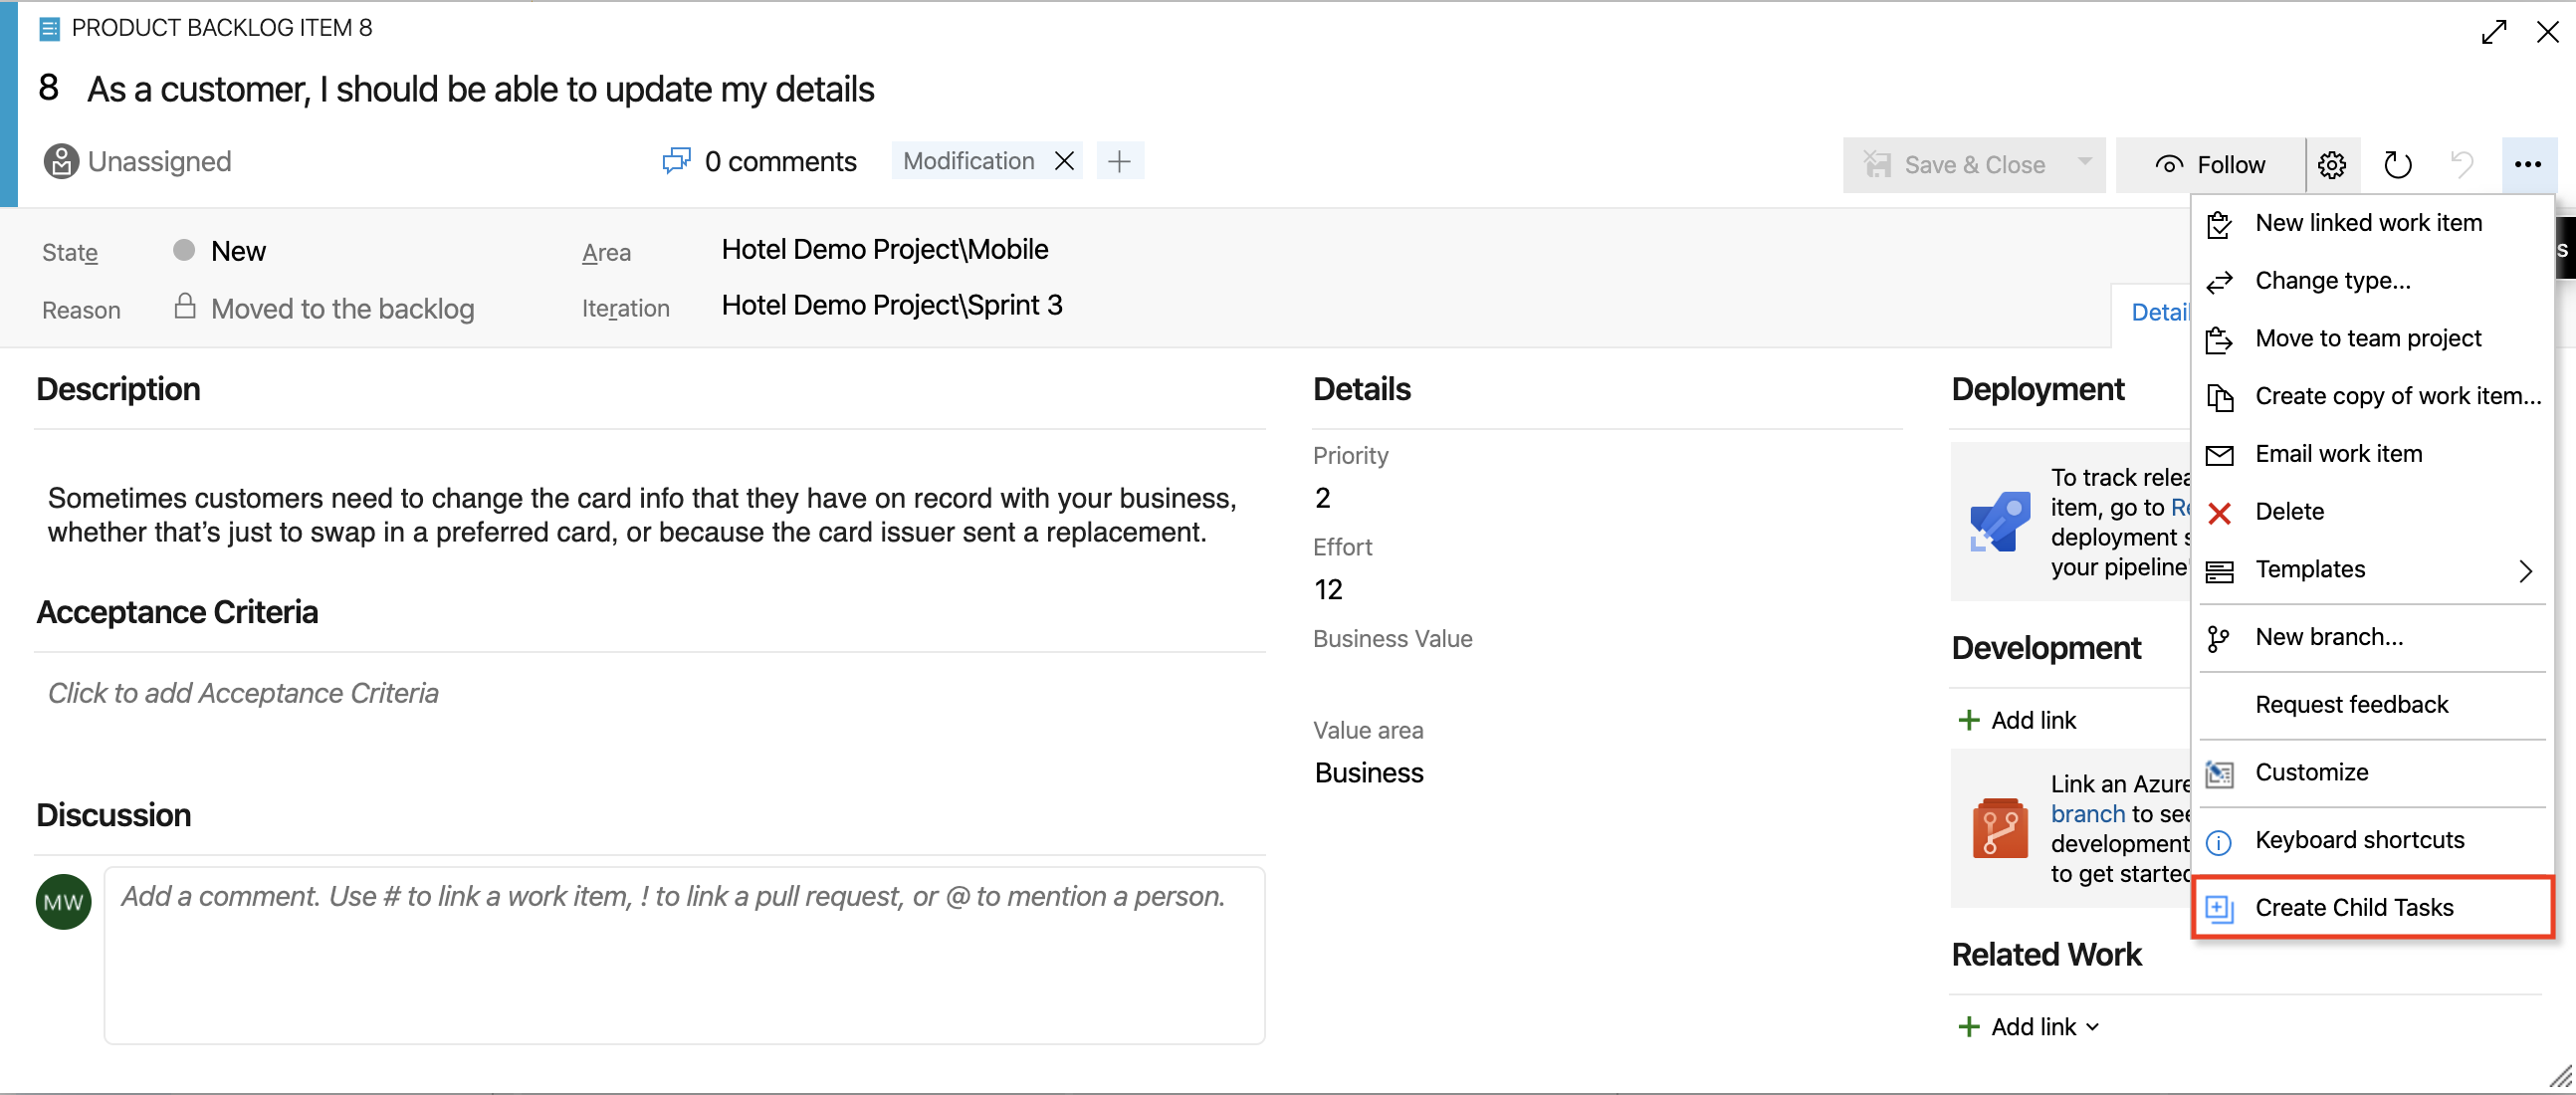Open the settings gear icon
The image size is (2576, 1095).
pyautogui.click(x=2332, y=164)
